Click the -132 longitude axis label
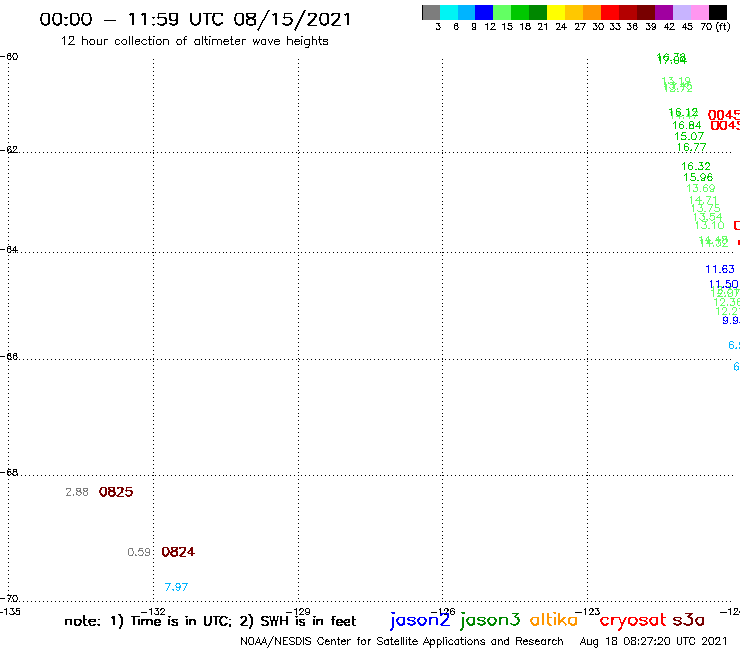 [x=153, y=612]
